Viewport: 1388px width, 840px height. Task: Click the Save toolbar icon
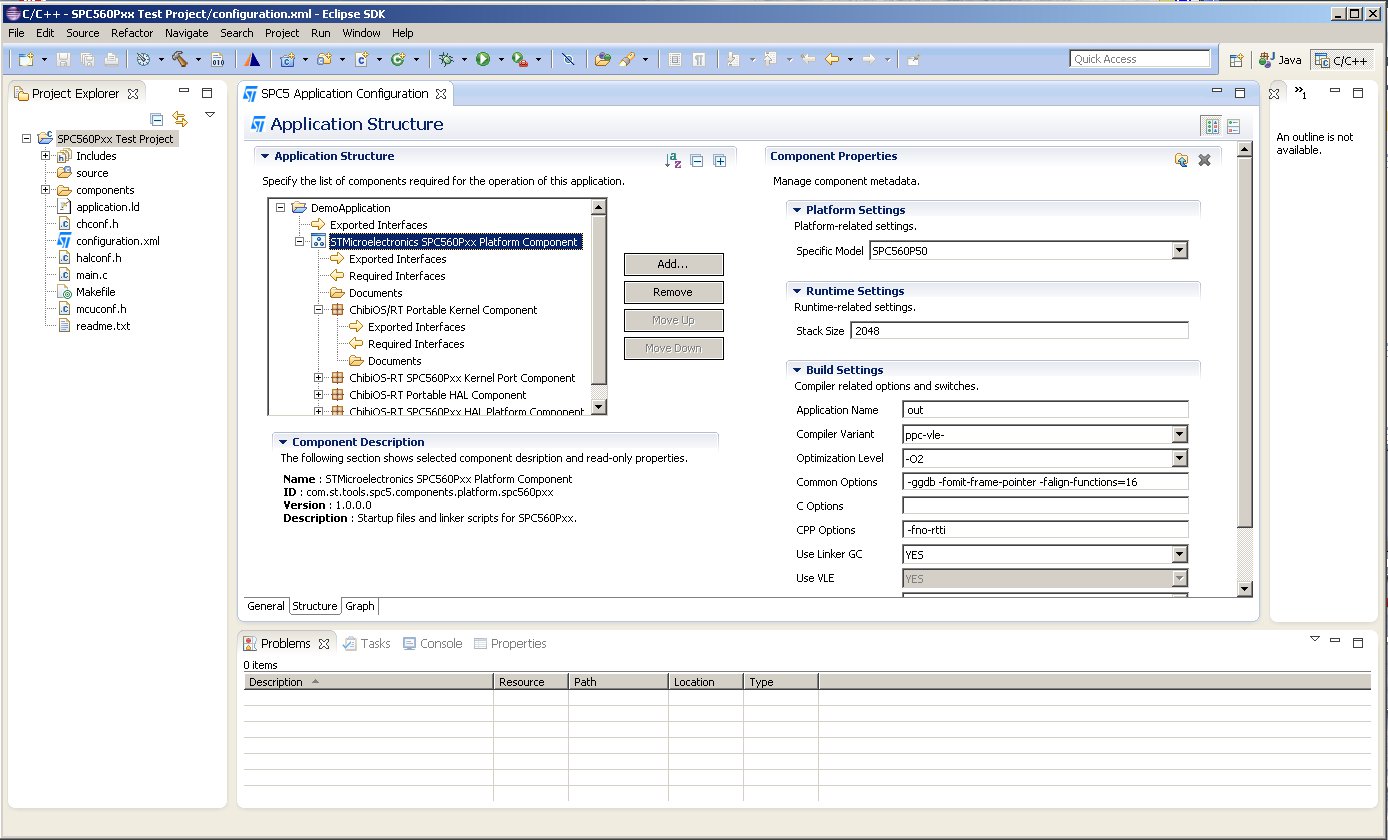coord(64,60)
